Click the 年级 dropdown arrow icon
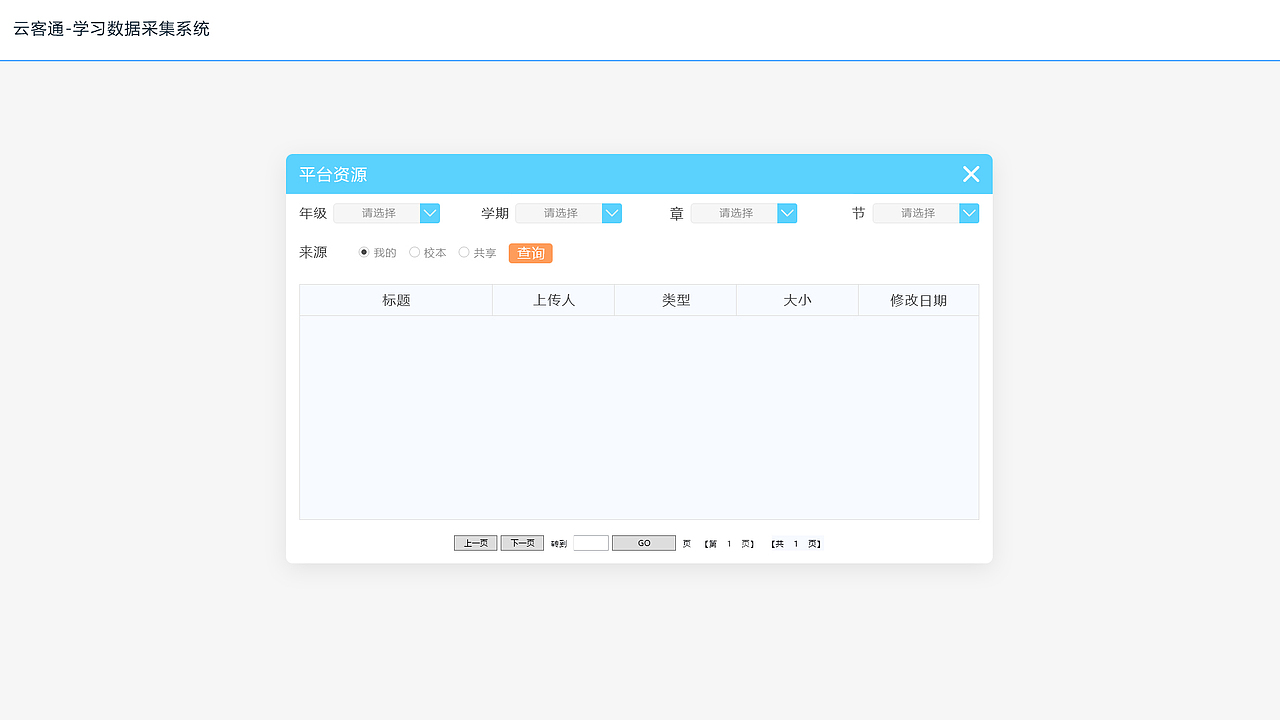1280x720 pixels. 429,213
